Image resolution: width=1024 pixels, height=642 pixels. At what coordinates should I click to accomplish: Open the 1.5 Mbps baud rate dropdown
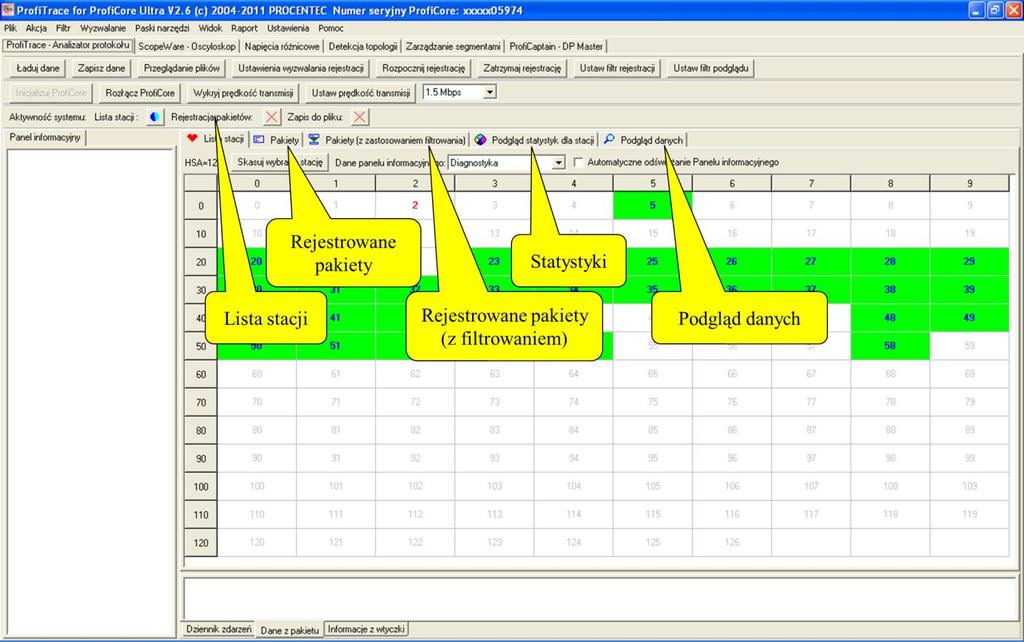(x=490, y=92)
